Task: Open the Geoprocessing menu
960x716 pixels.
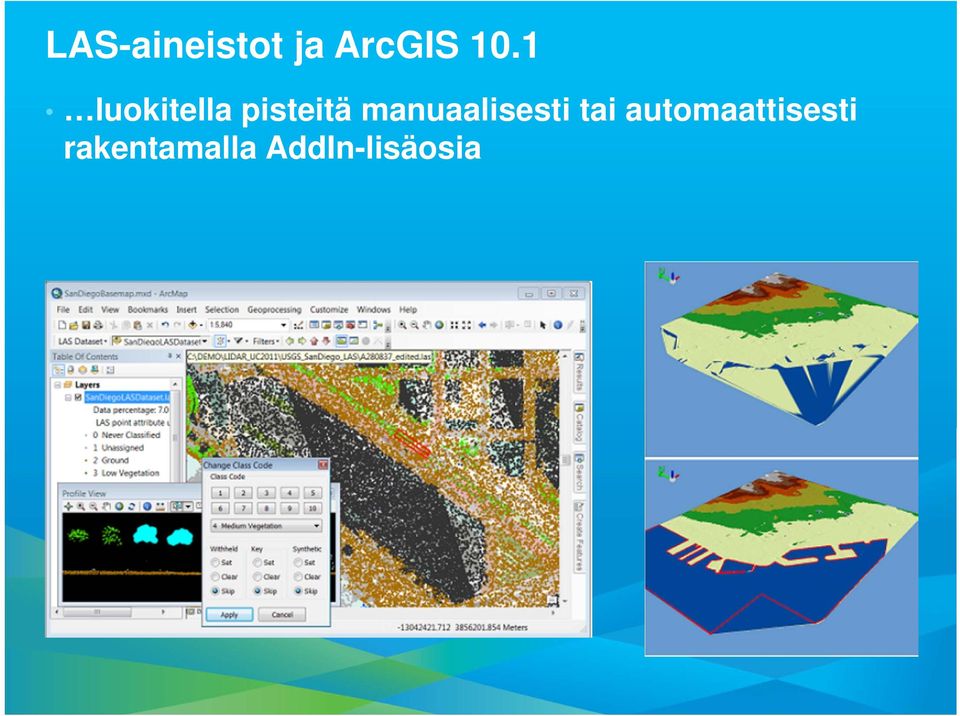Action: pos(274,310)
